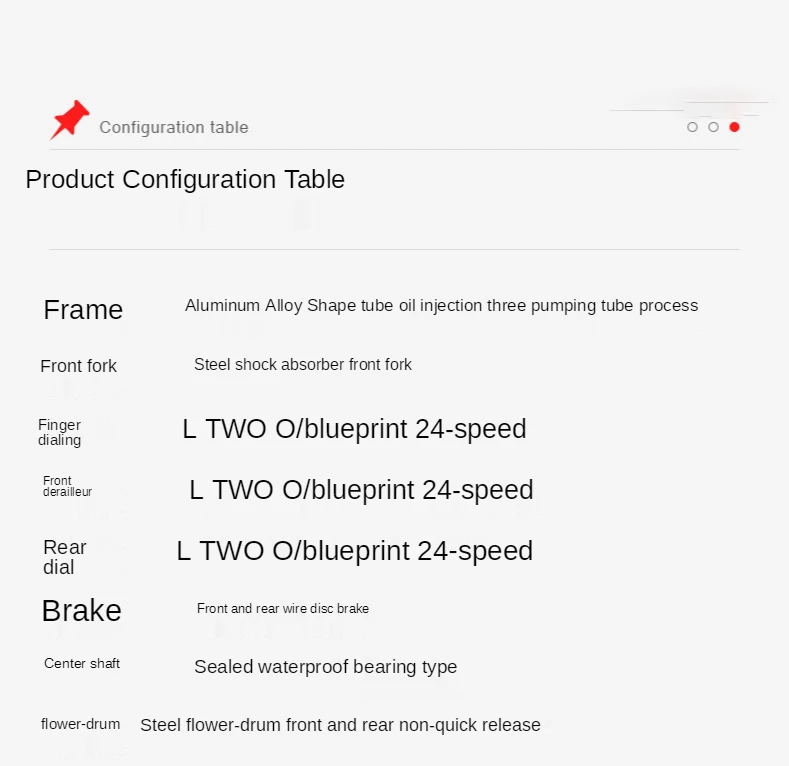Select the 'flower-drum' row label
This screenshot has width=789, height=766.
click(x=80, y=724)
